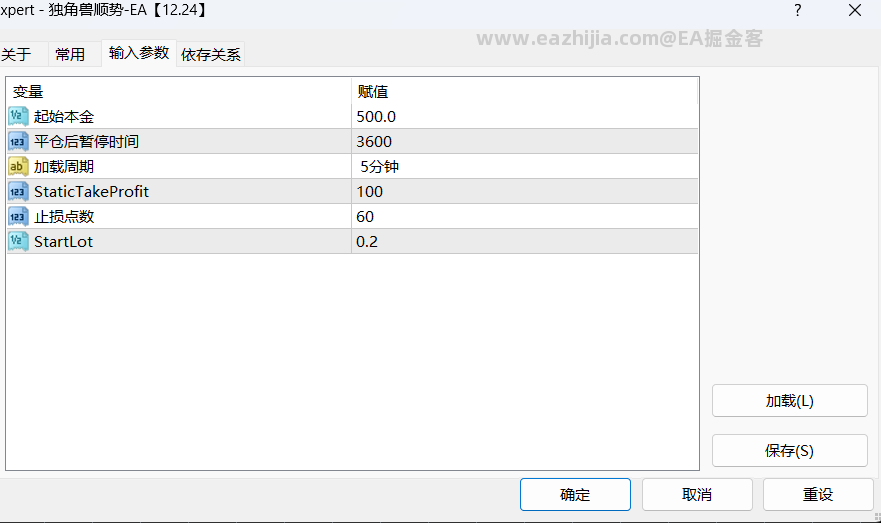Click the integer icon beside 平仓后暂停时间
881x523 pixels.
(18, 142)
